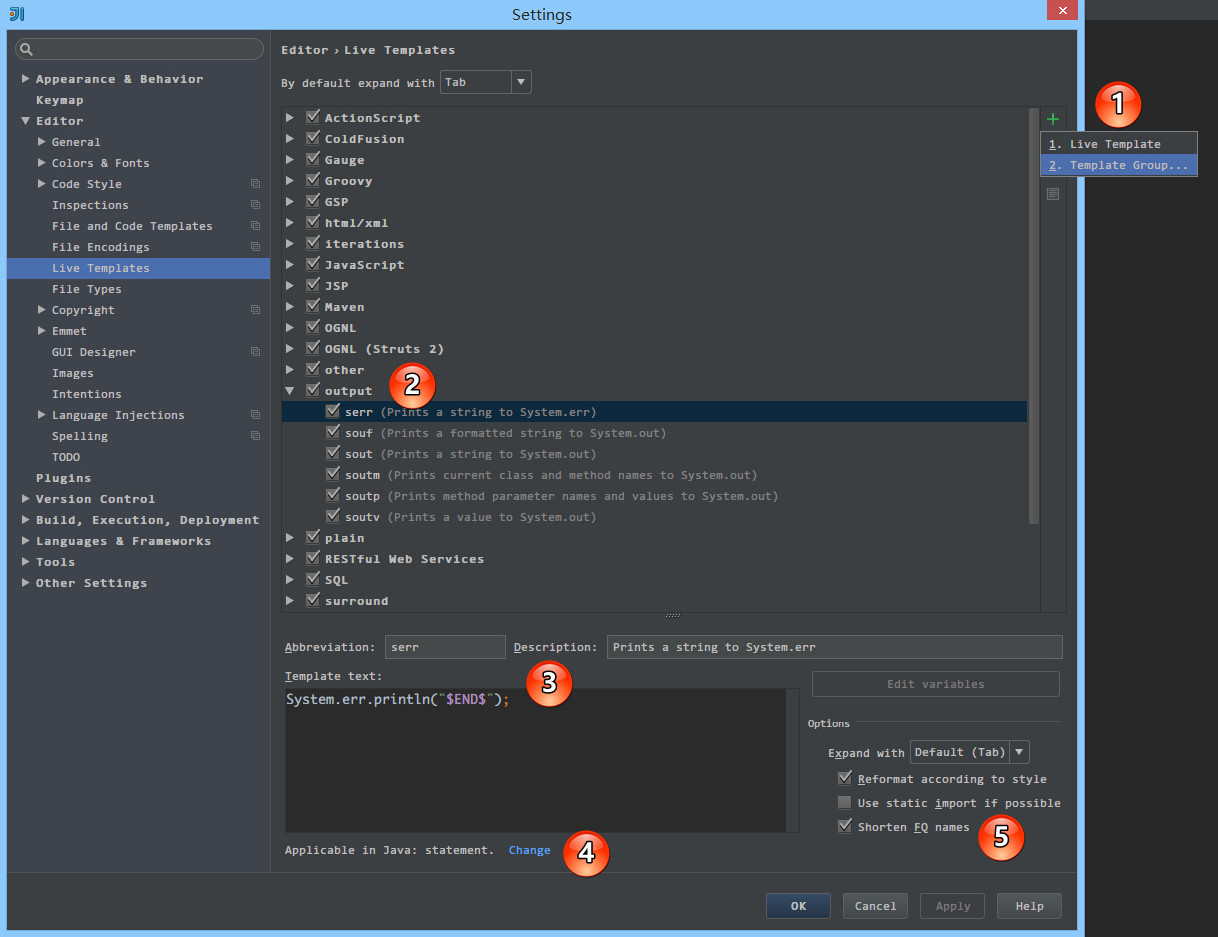Collapse the output template group
The width and height of the screenshot is (1218, 937).
point(290,391)
